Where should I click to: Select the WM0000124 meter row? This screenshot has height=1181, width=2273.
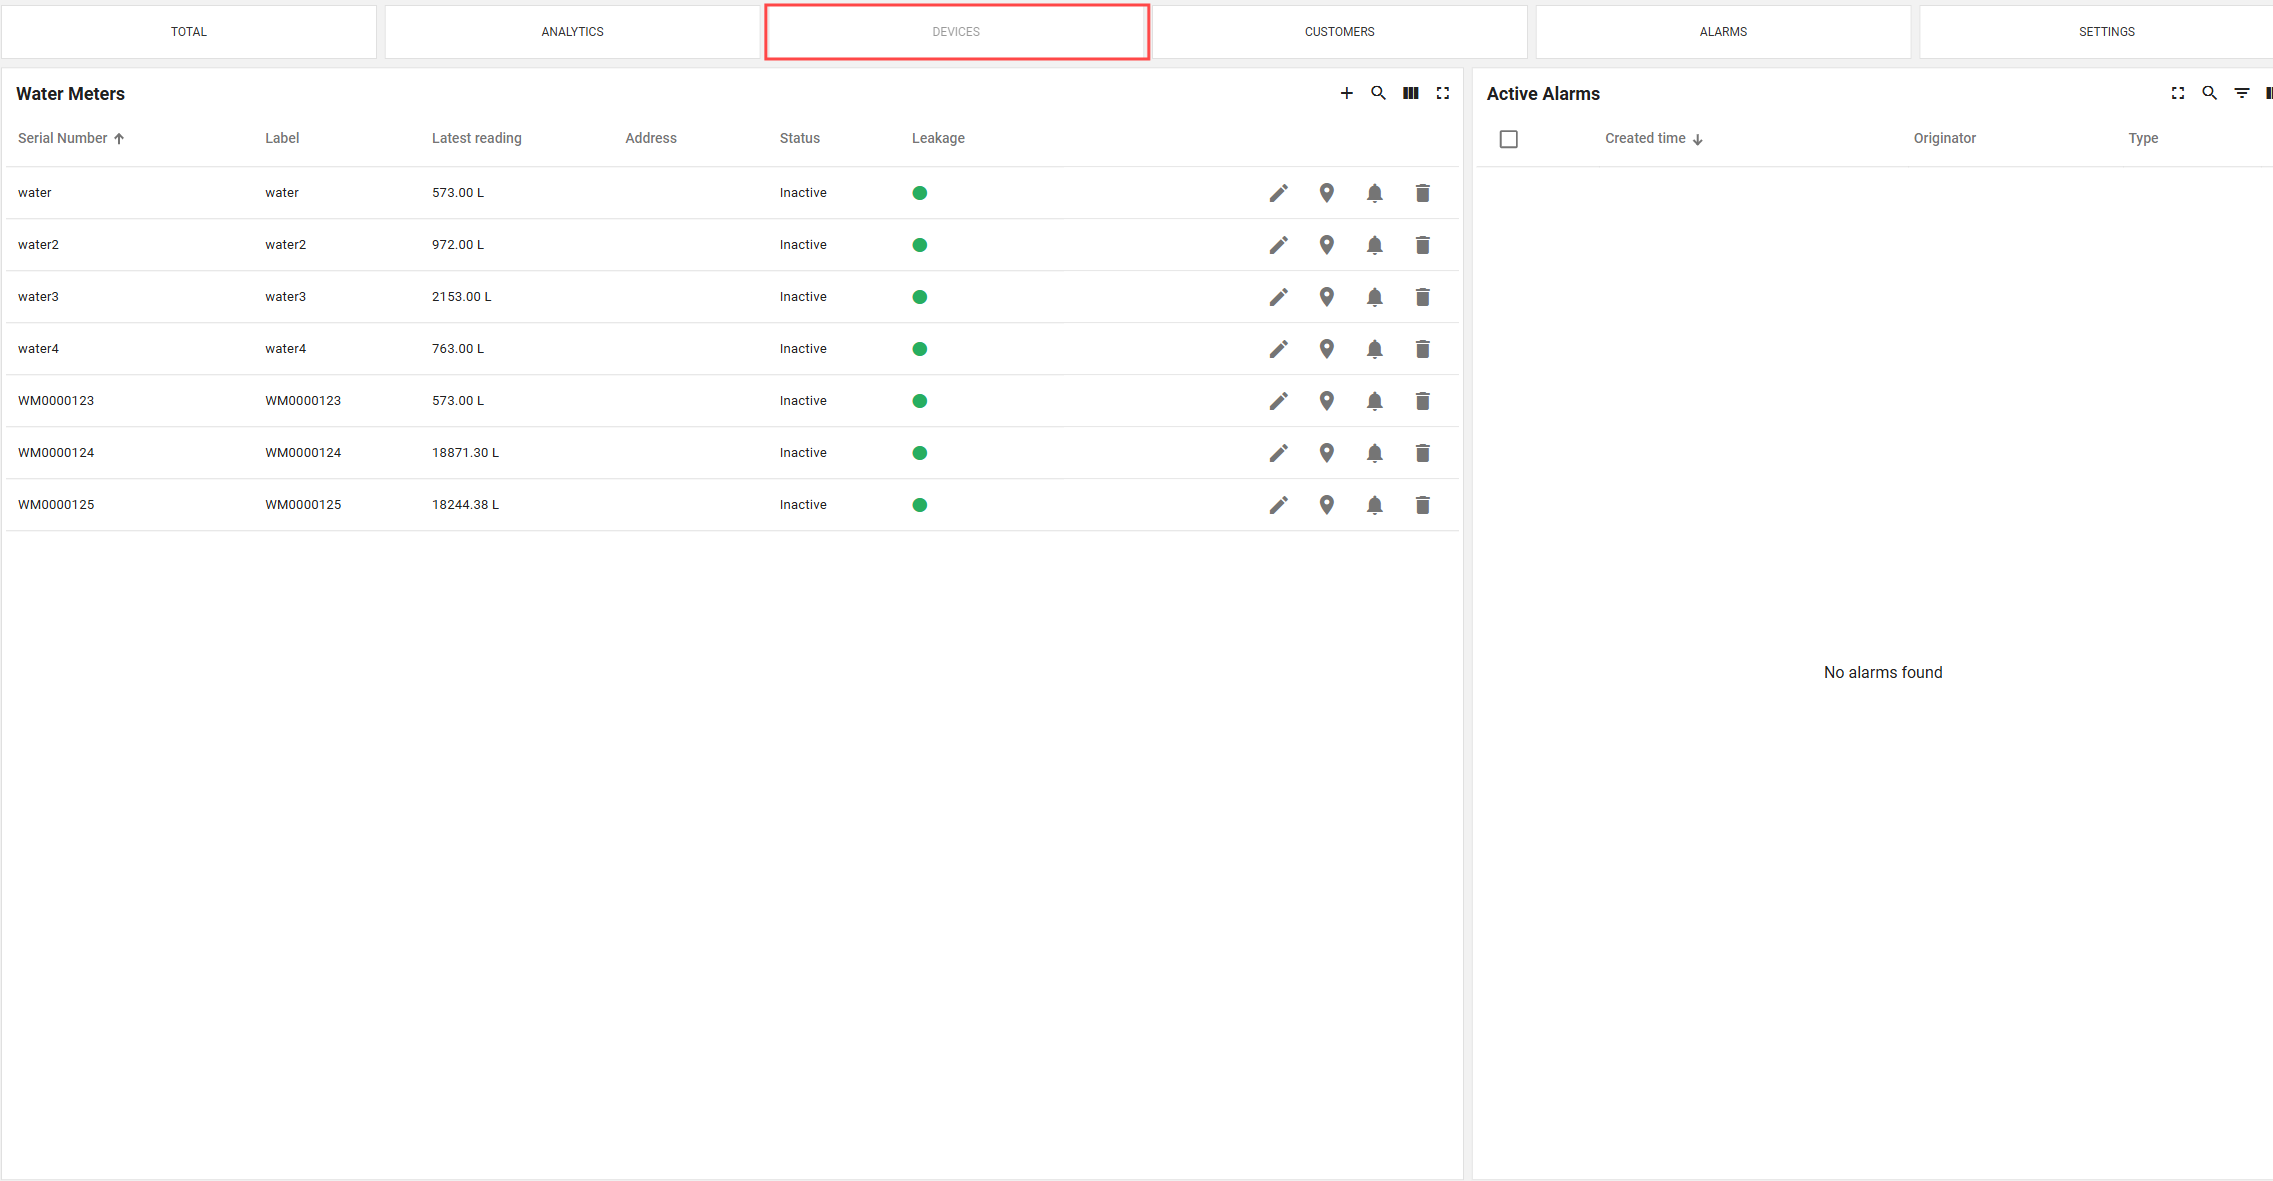[x=56, y=453]
